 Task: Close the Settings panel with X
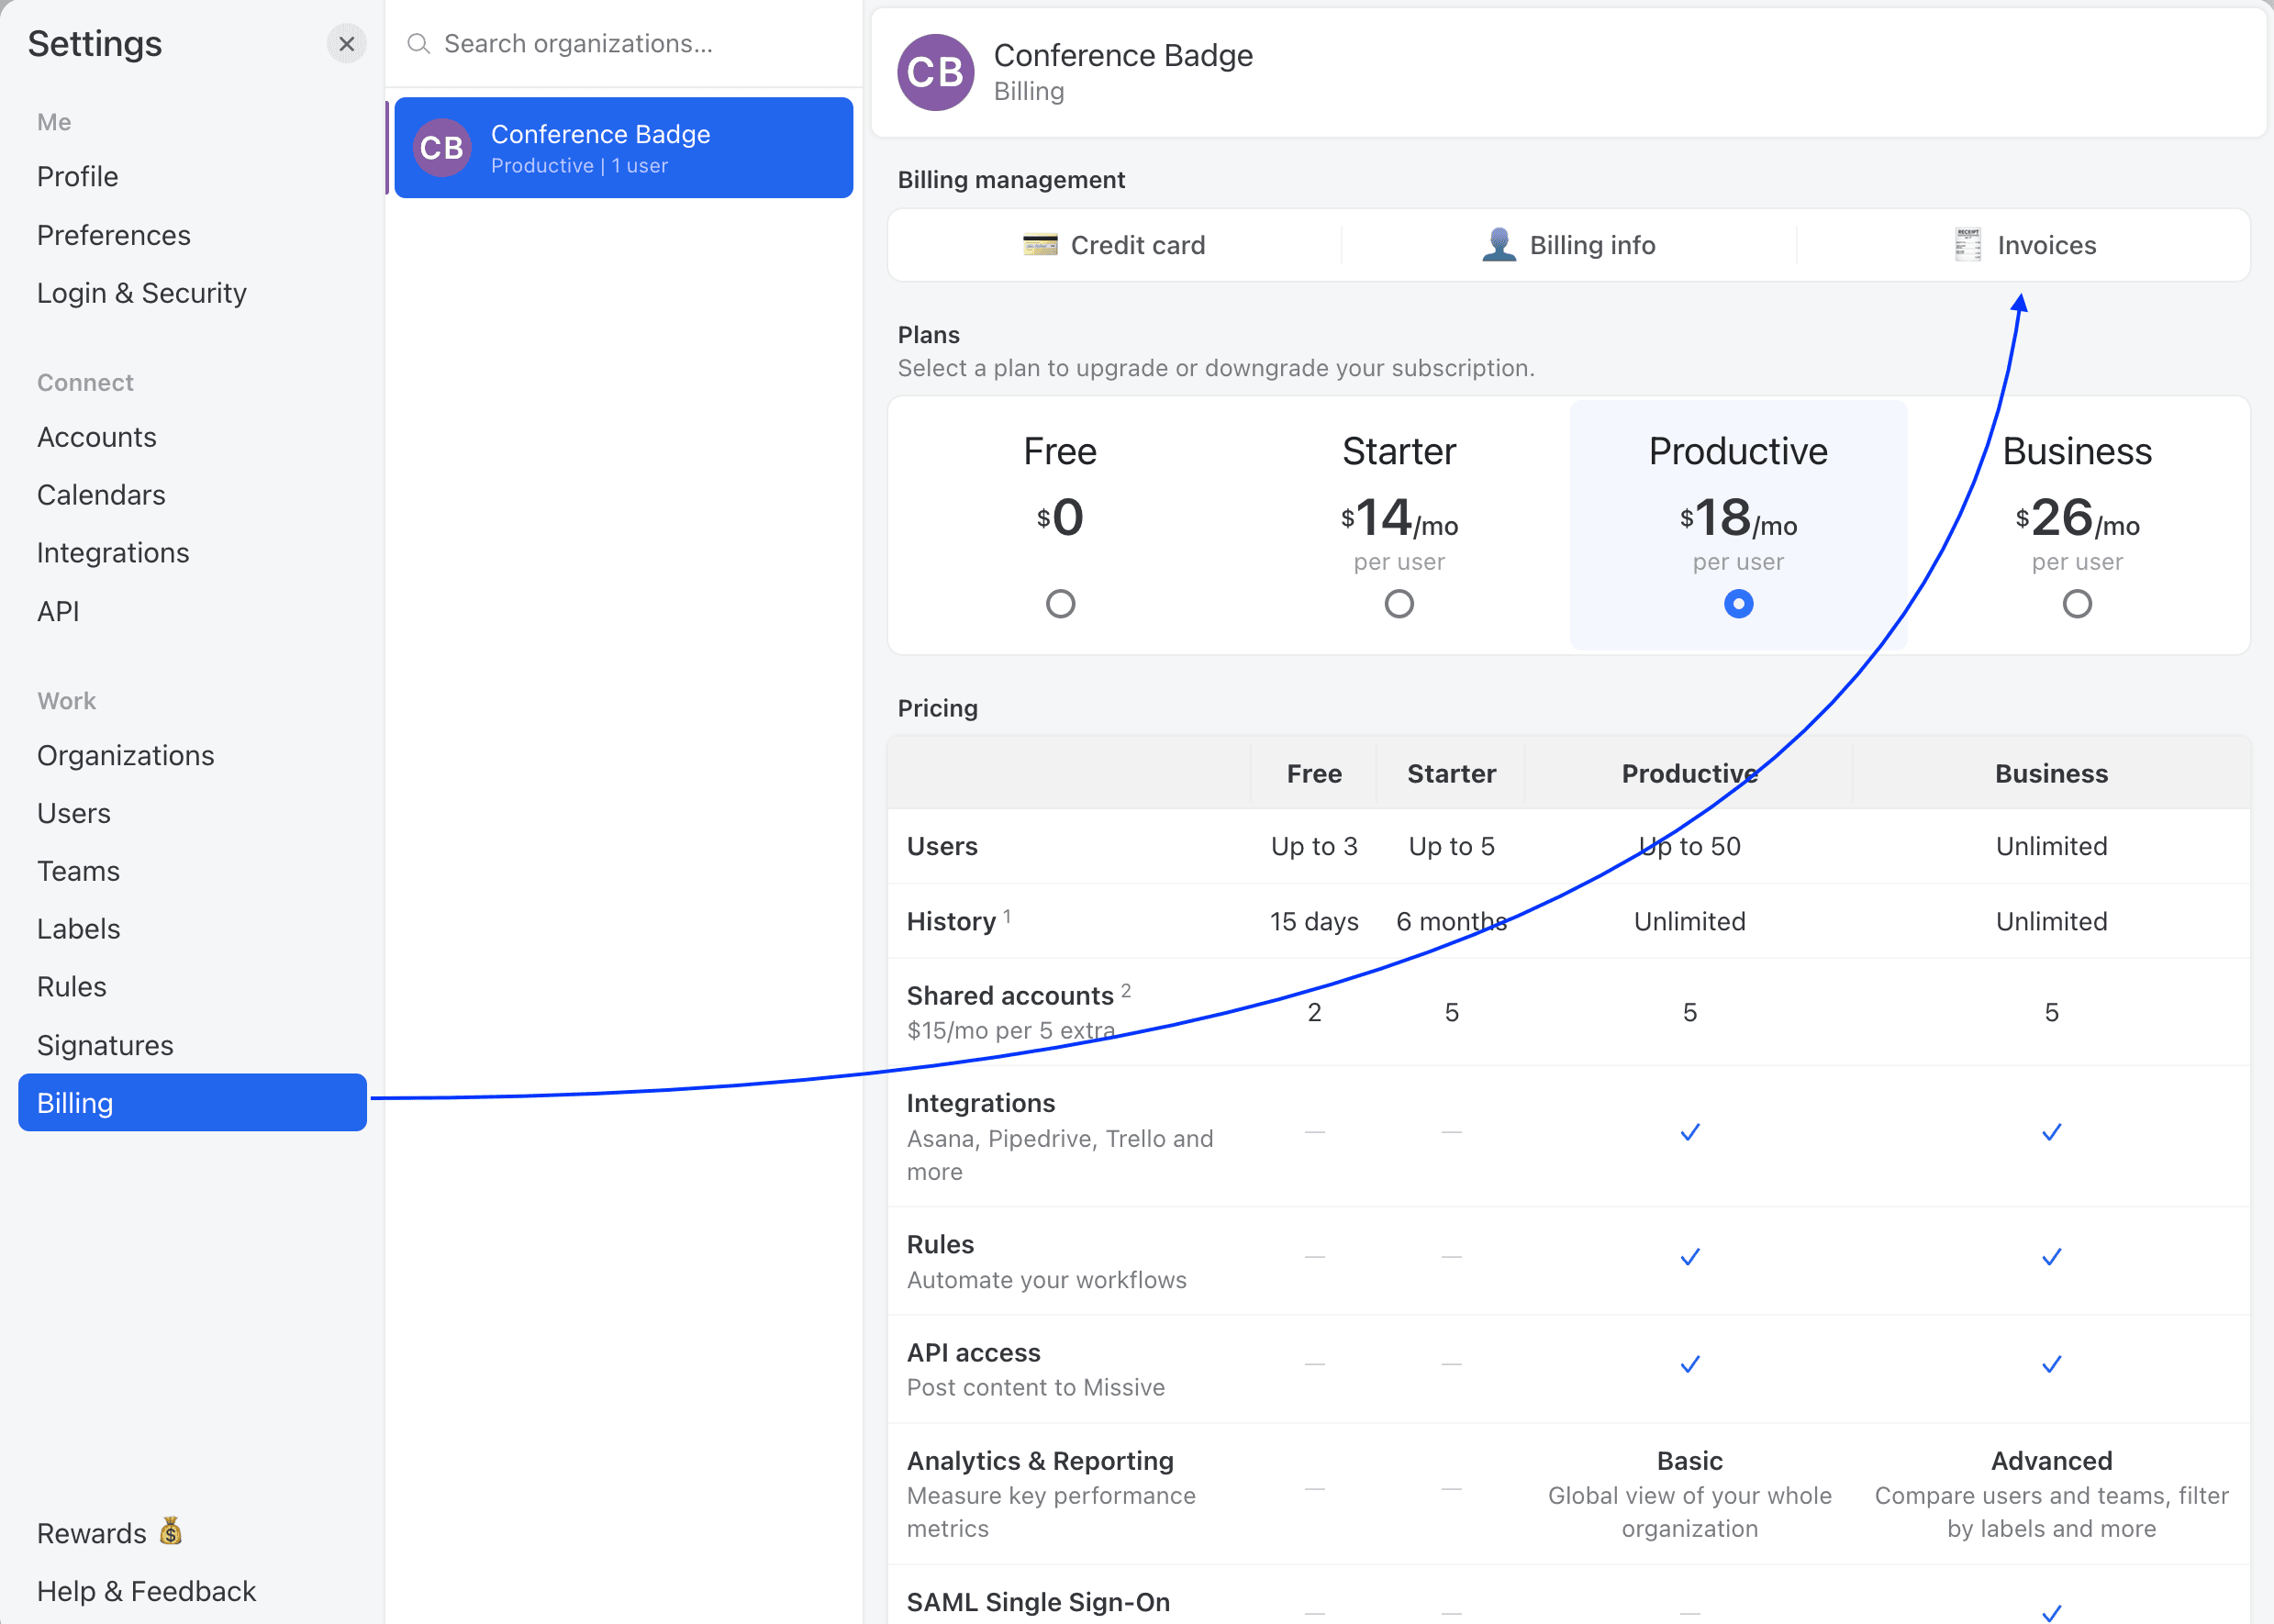pyautogui.click(x=346, y=44)
